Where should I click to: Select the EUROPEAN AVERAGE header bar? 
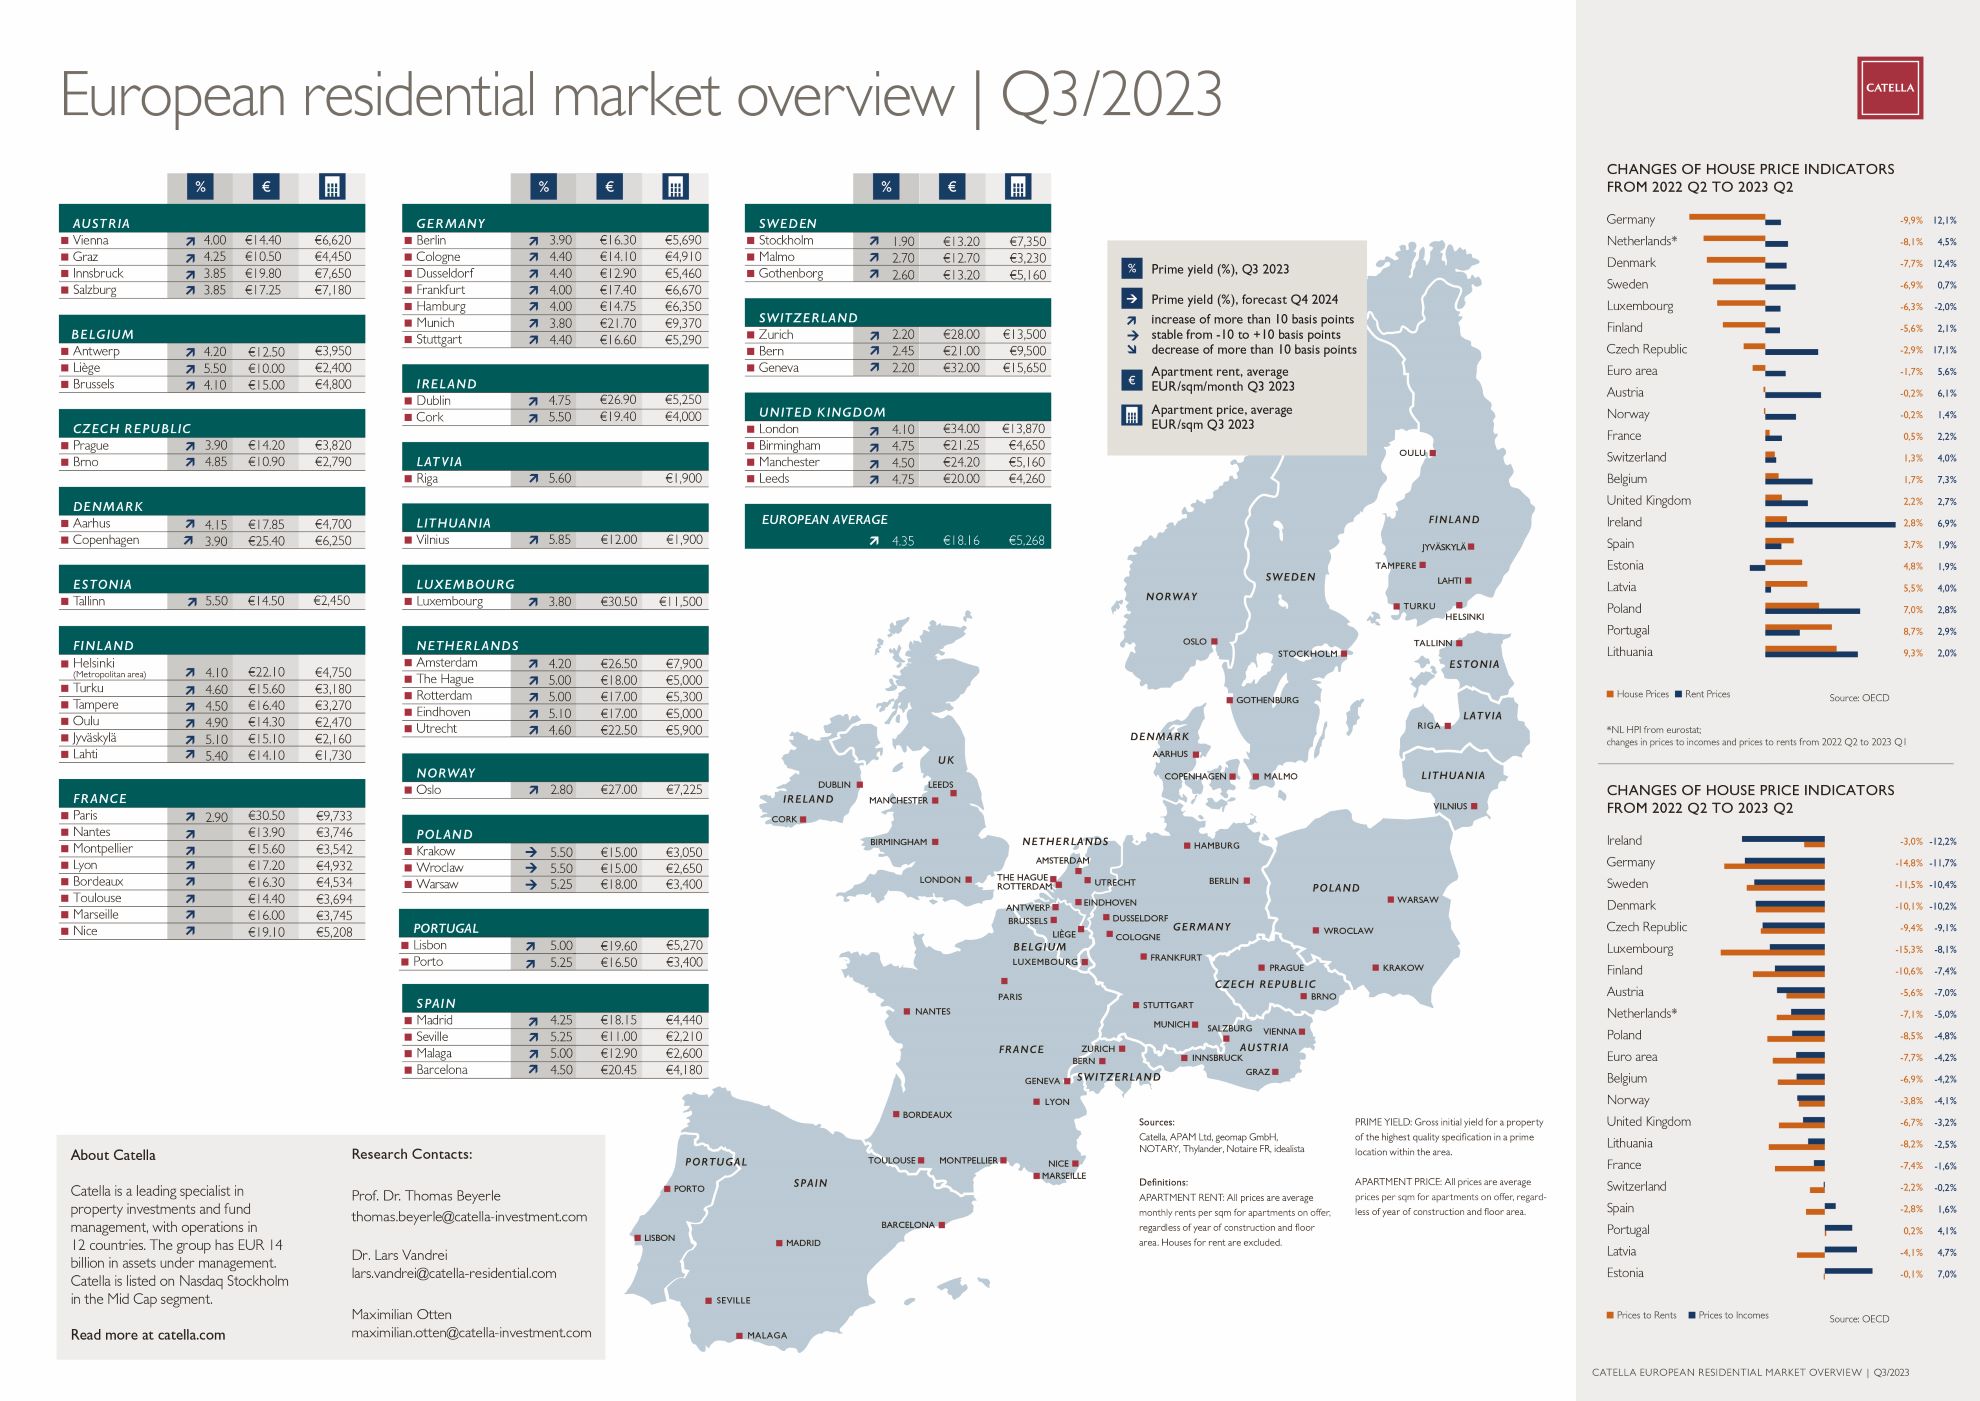[x=825, y=519]
